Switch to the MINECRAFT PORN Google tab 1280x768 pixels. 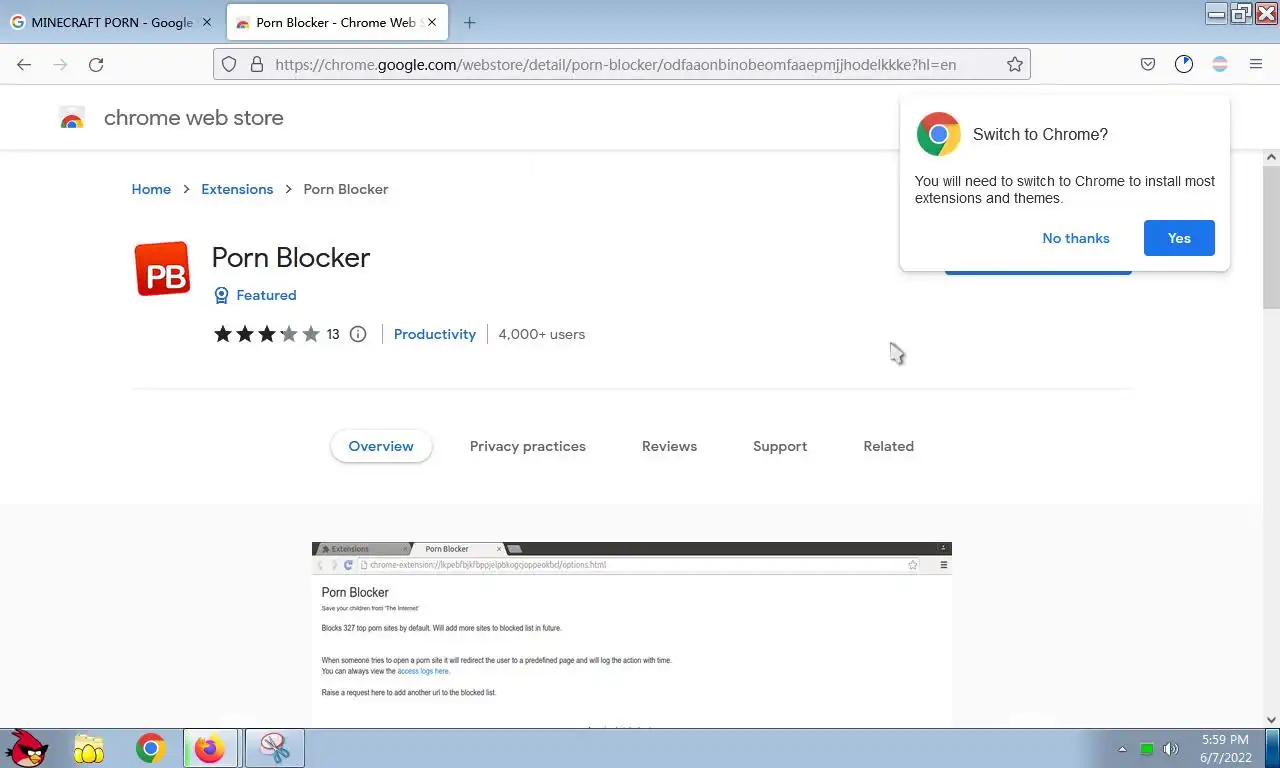(x=110, y=22)
